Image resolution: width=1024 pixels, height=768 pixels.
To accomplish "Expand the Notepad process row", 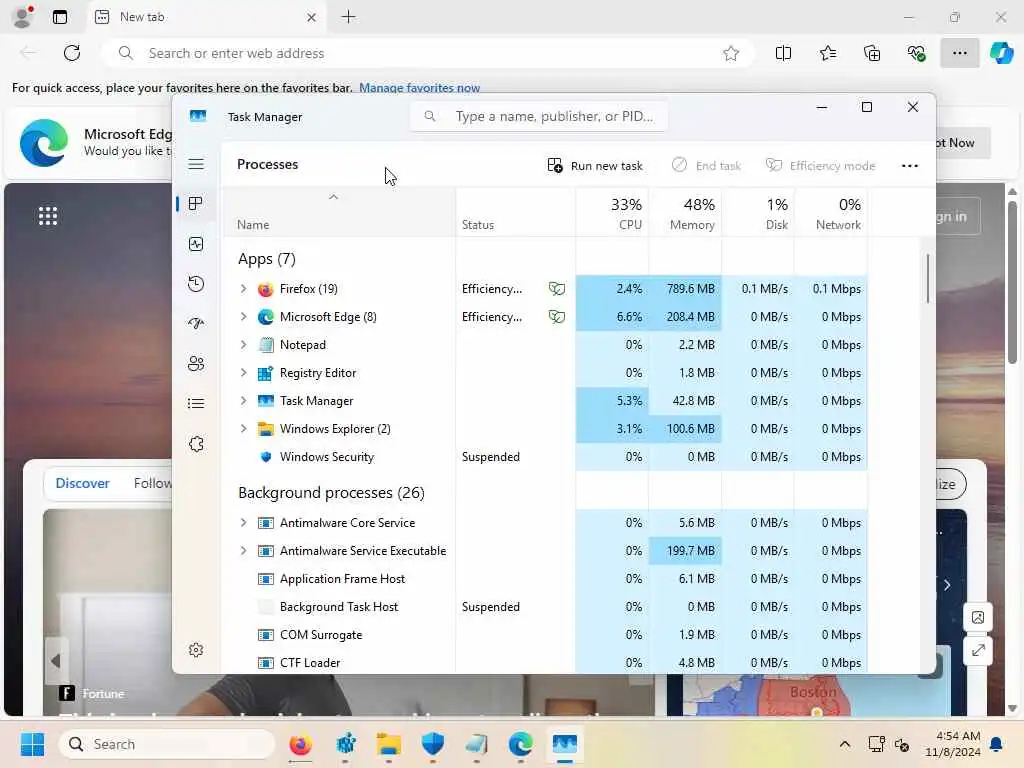I will [244, 345].
